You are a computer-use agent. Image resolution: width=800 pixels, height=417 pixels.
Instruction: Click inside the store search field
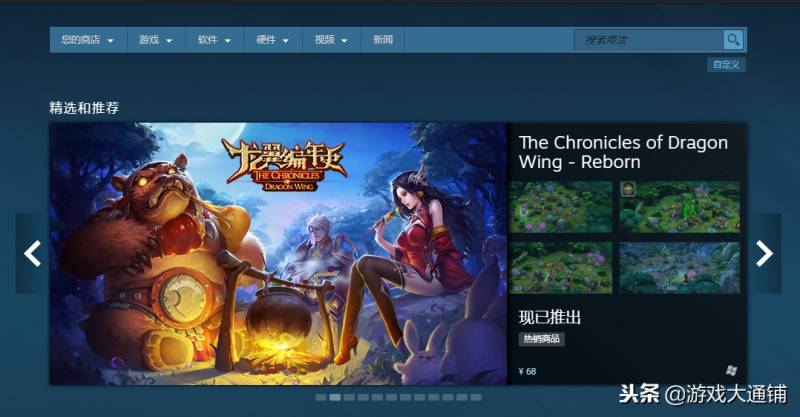[x=648, y=40]
